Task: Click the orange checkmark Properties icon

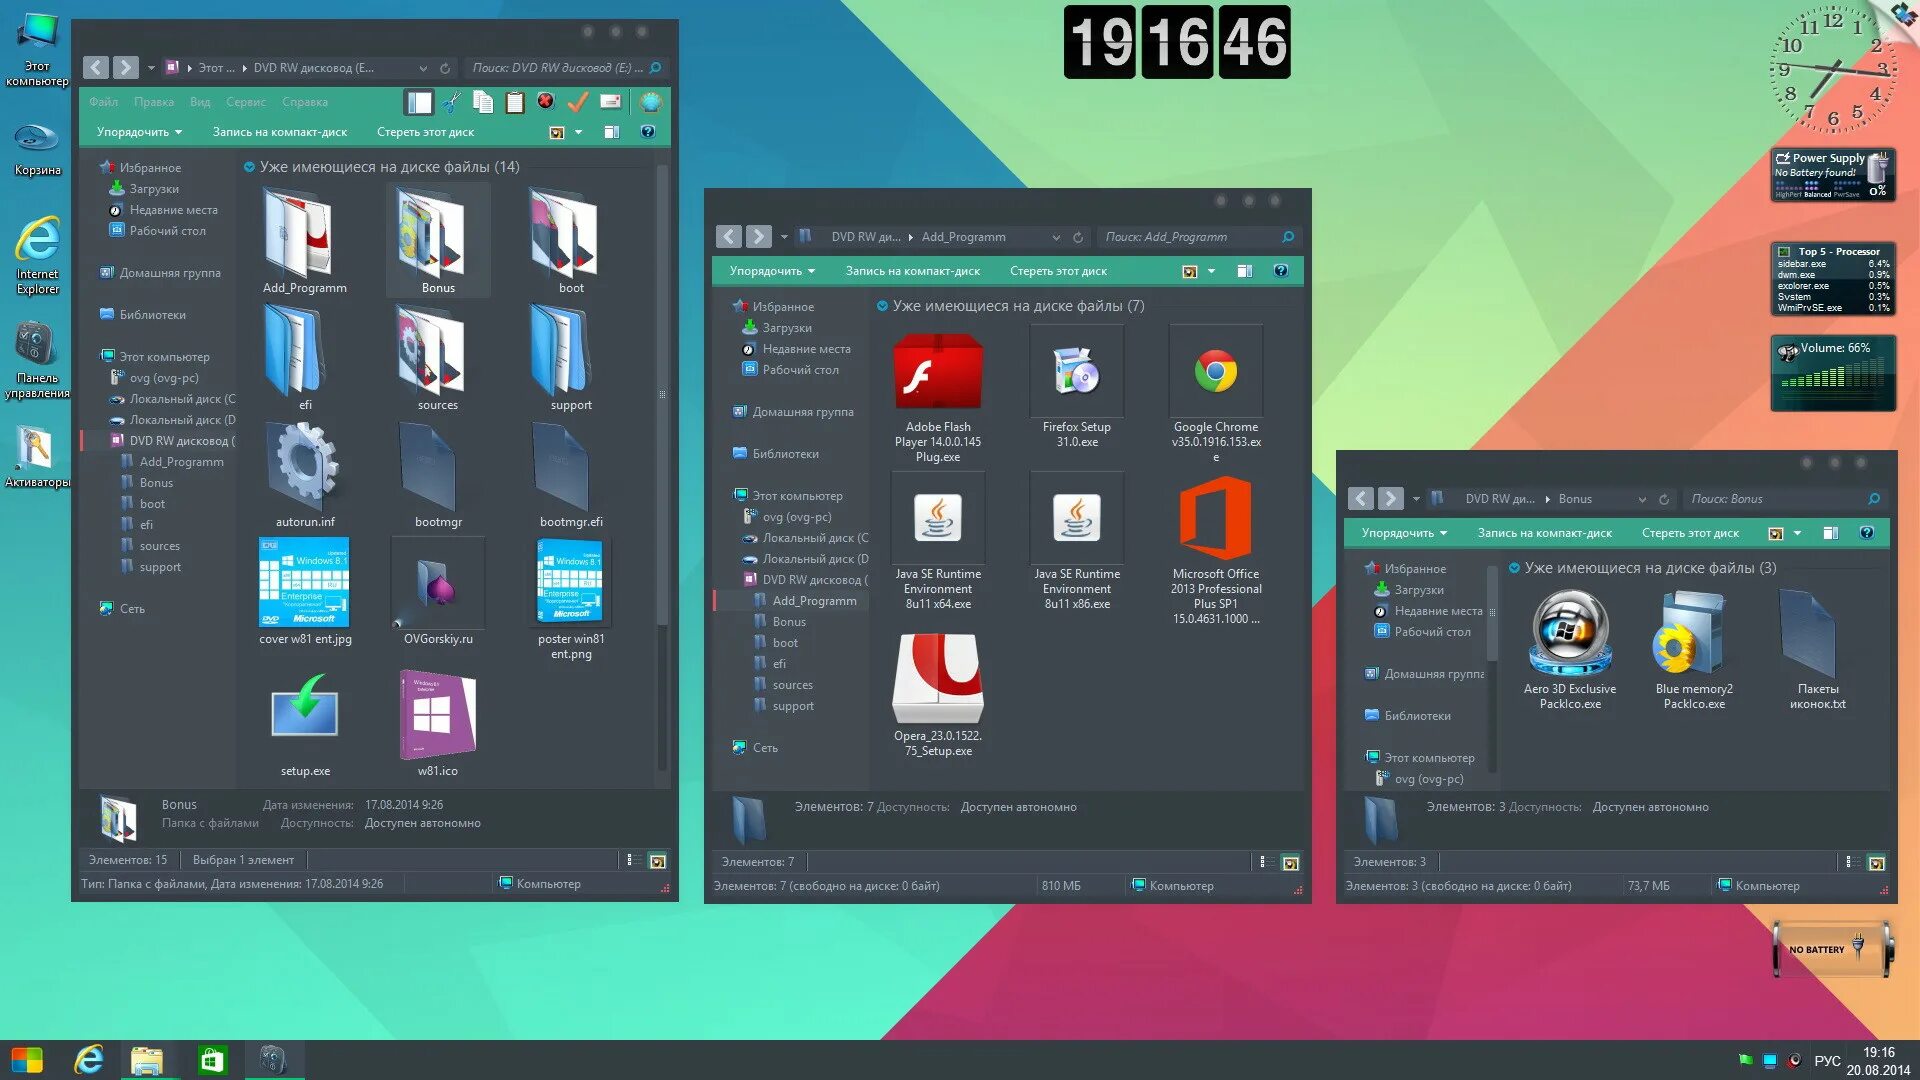Action: [577, 101]
